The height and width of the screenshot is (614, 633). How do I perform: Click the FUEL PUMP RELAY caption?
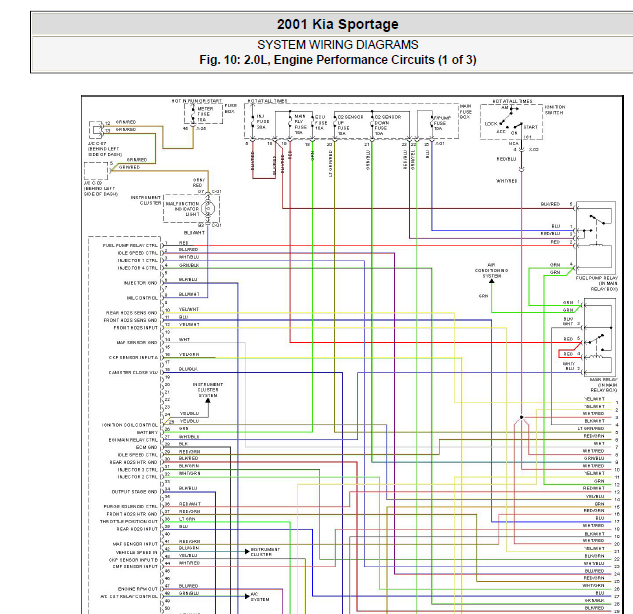597,284
